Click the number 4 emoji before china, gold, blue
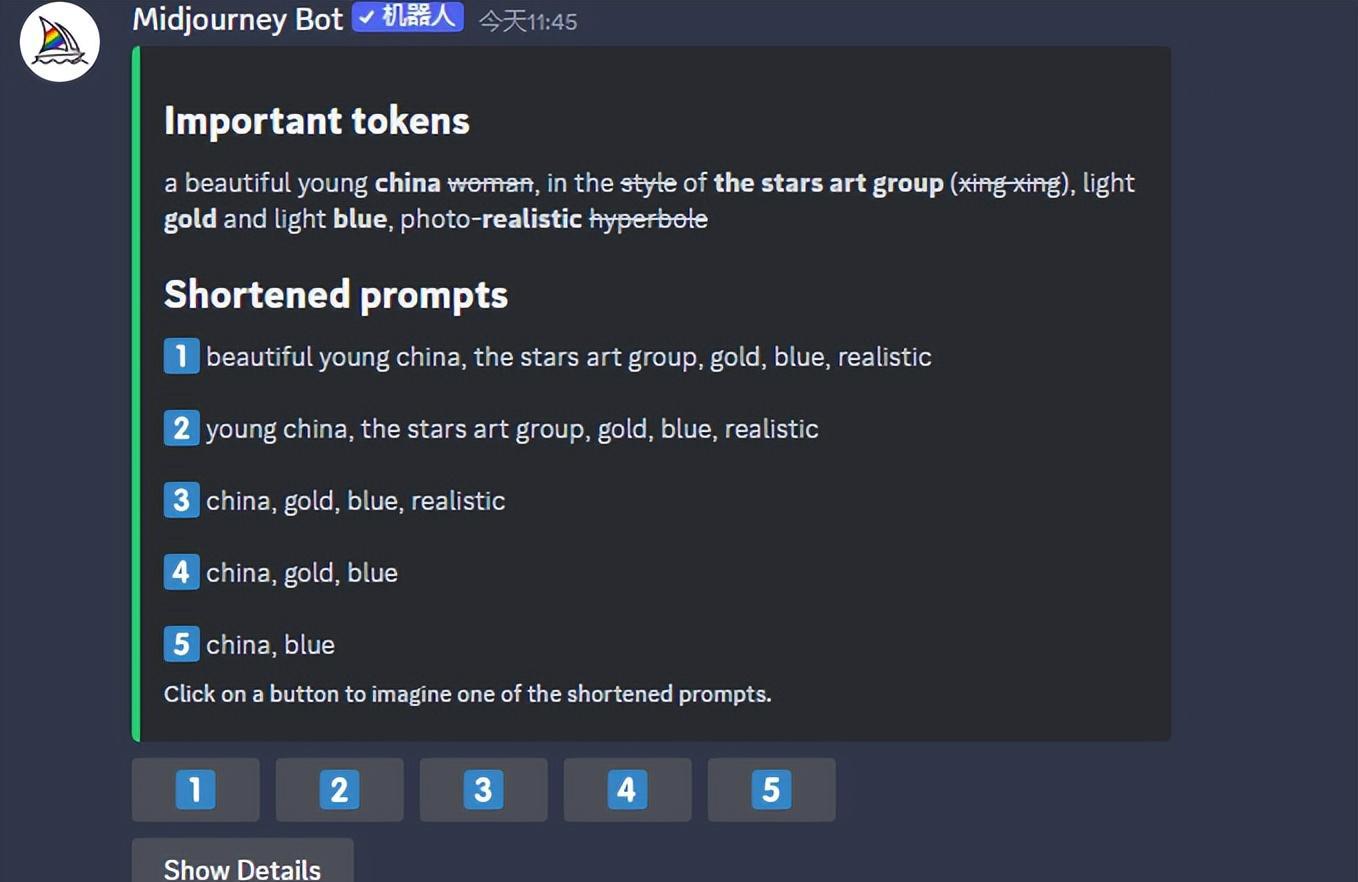The image size is (1358, 882). pyautogui.click(x=181, y=572)
